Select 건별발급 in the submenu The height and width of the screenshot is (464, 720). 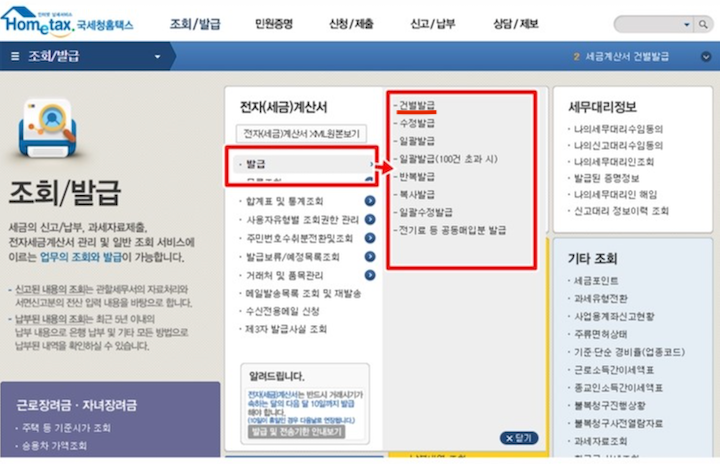coord(416,105)
